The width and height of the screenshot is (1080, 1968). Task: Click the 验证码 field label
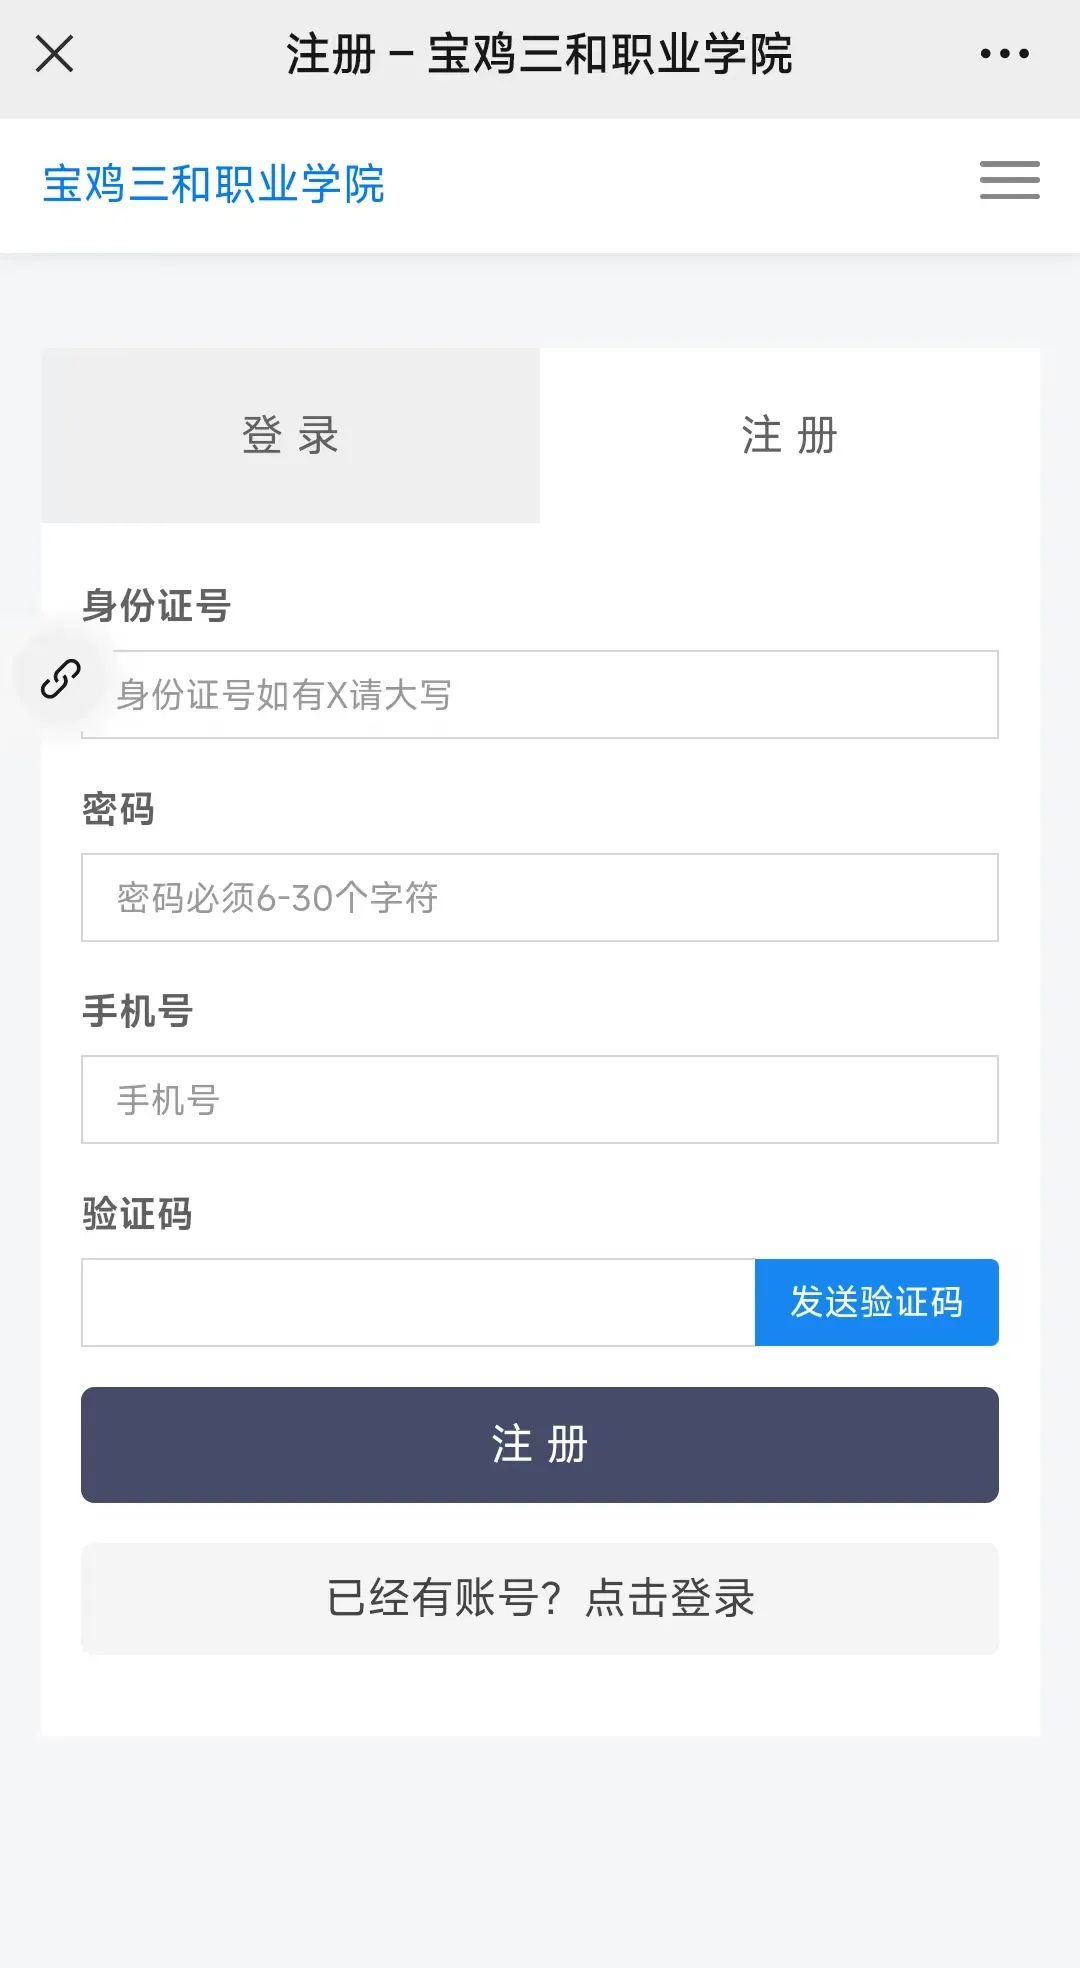(137, 1214)
